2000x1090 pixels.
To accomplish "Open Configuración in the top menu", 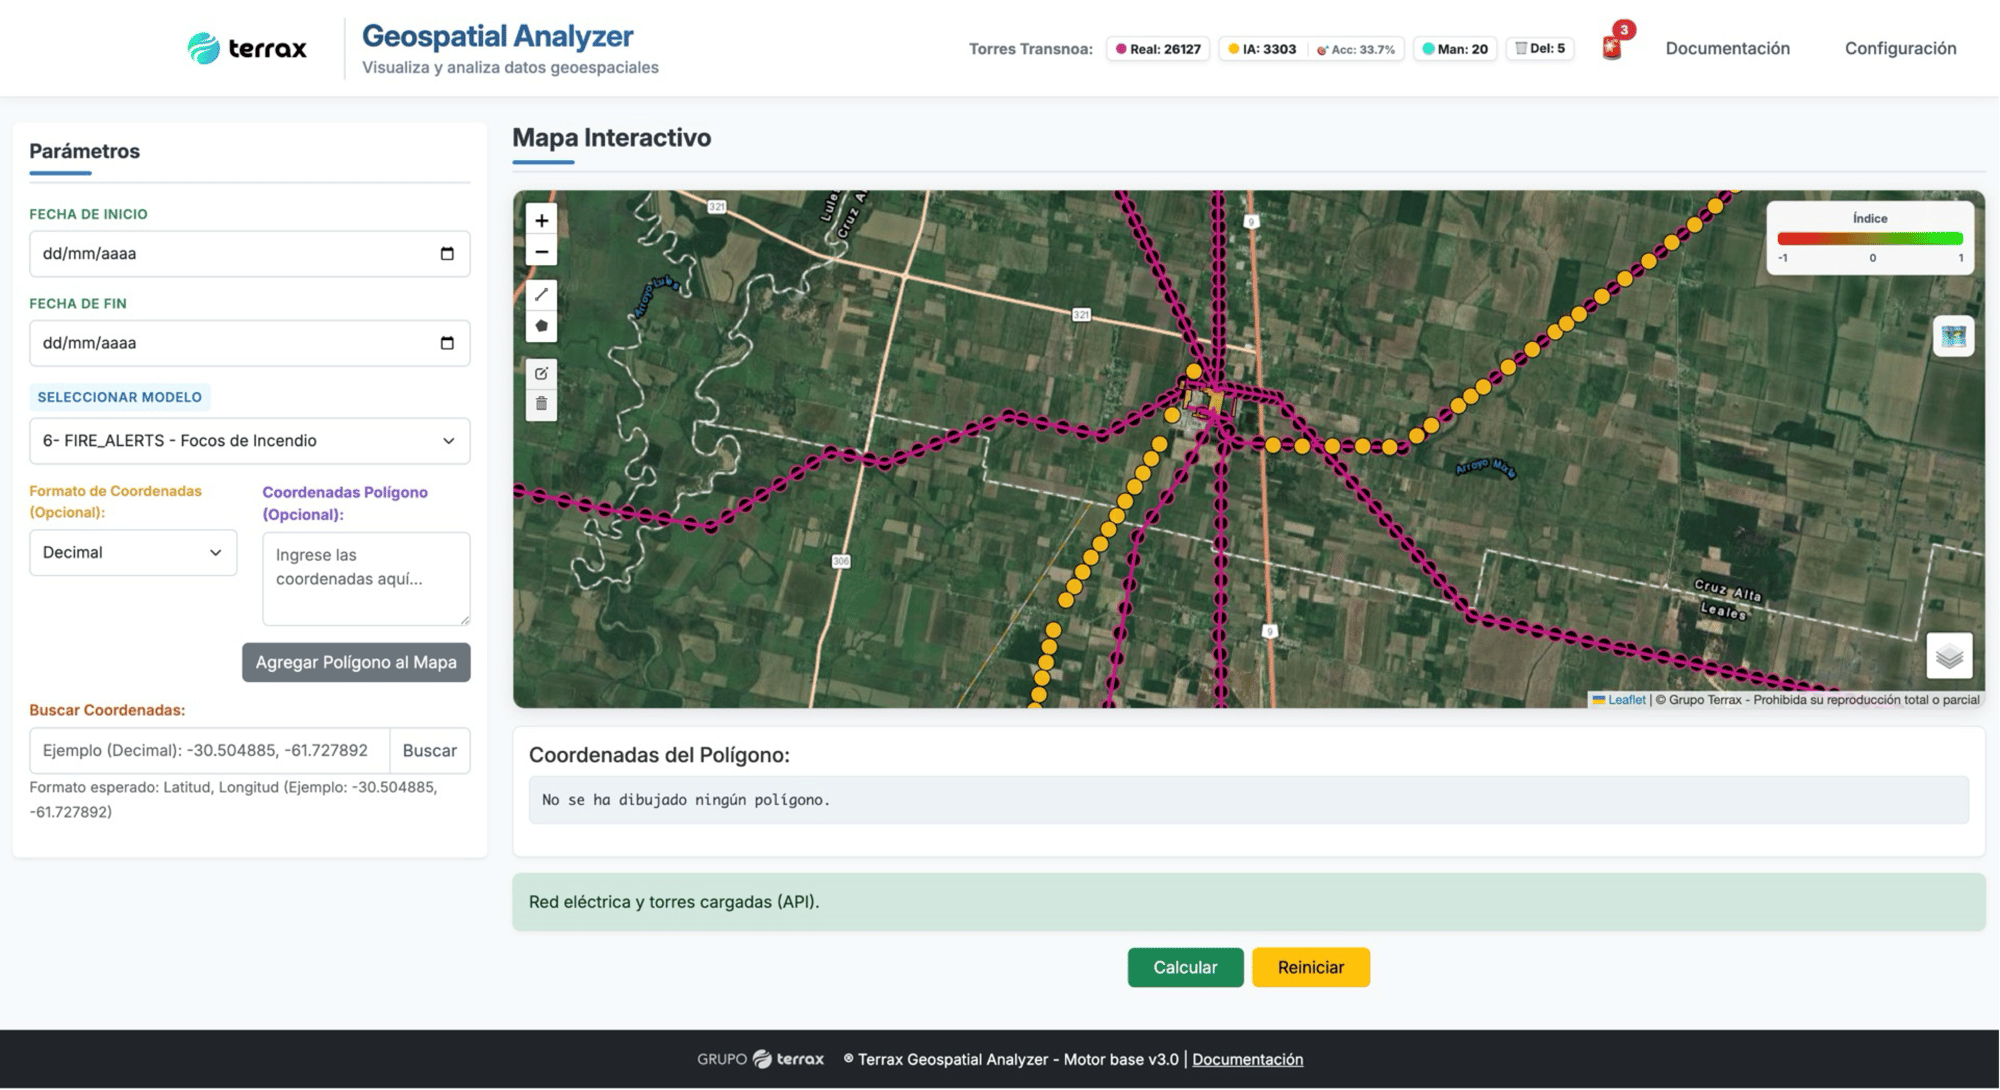I will click(1900, 48).
